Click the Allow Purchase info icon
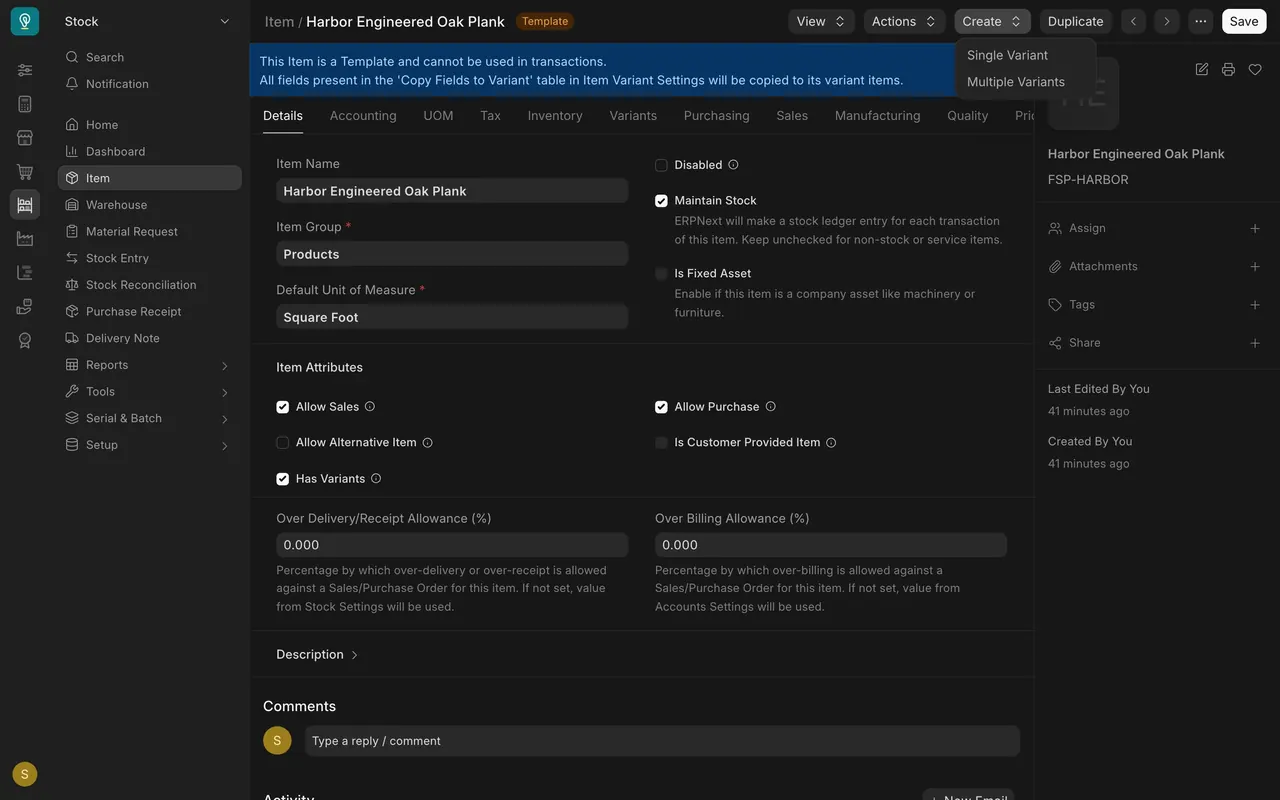Image resolution: width=1280 pixels, height=800 pixels. point(770,407)
